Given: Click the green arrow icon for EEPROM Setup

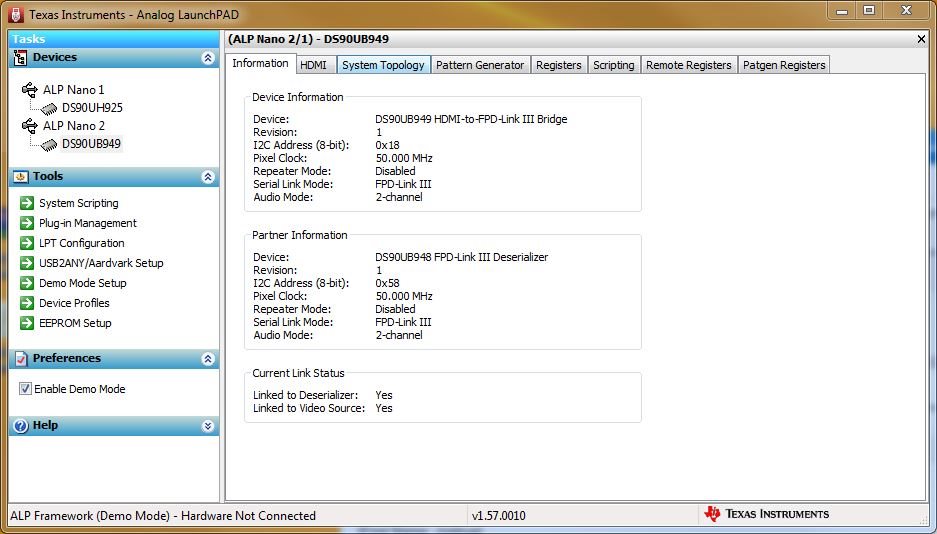Looking at the screenshot, I should [x=26, y=323].
